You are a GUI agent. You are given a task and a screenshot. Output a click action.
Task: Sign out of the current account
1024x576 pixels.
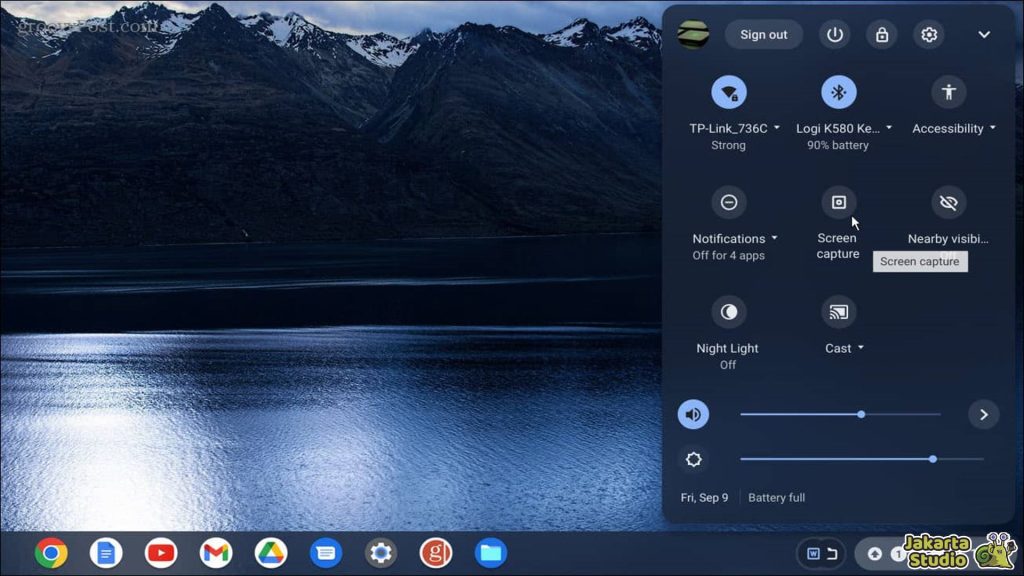coord(763,34)
